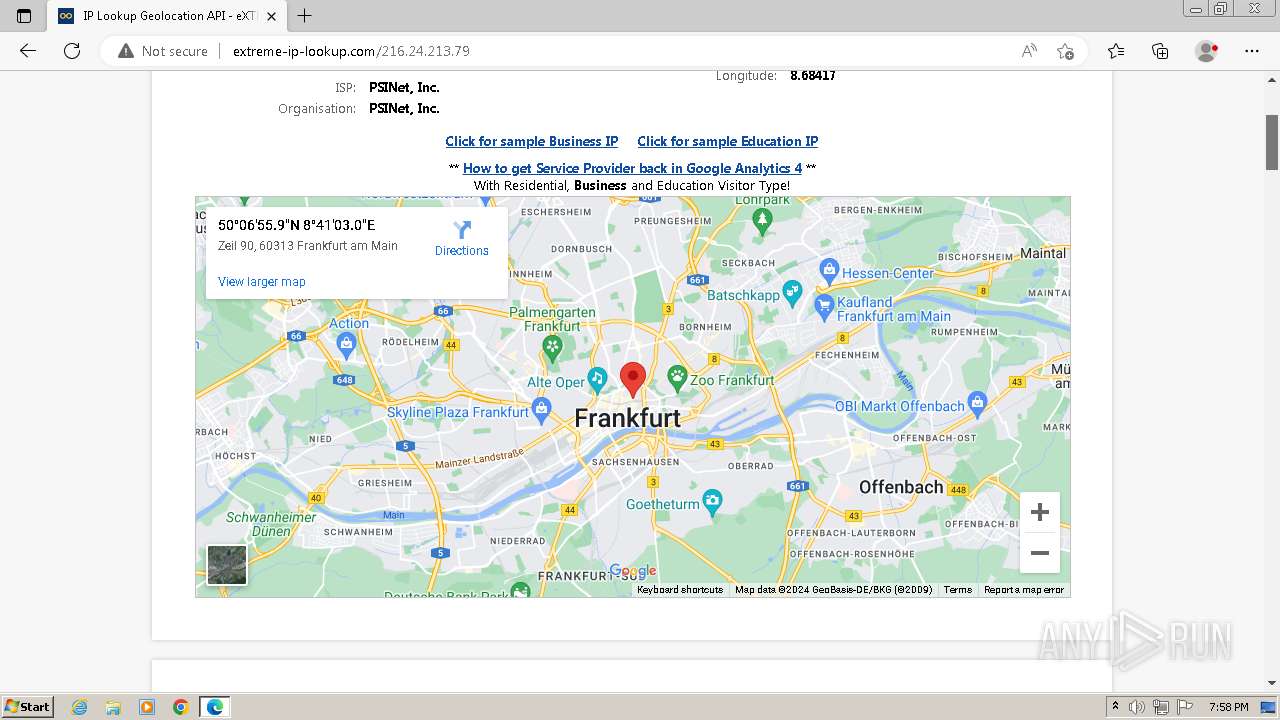Select the Lohrpark green park marker
This screenshot has height=720, width=1280.
(x=762, y=220)
